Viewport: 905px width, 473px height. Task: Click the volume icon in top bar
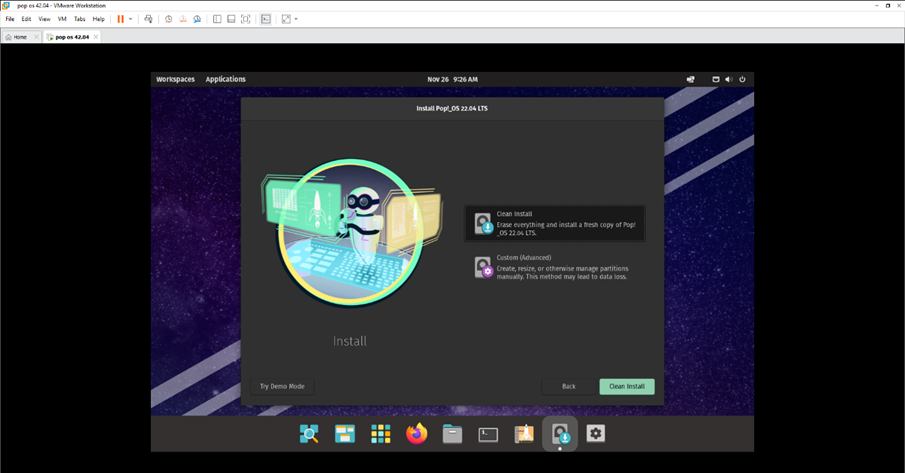click(x=728, y=79)
